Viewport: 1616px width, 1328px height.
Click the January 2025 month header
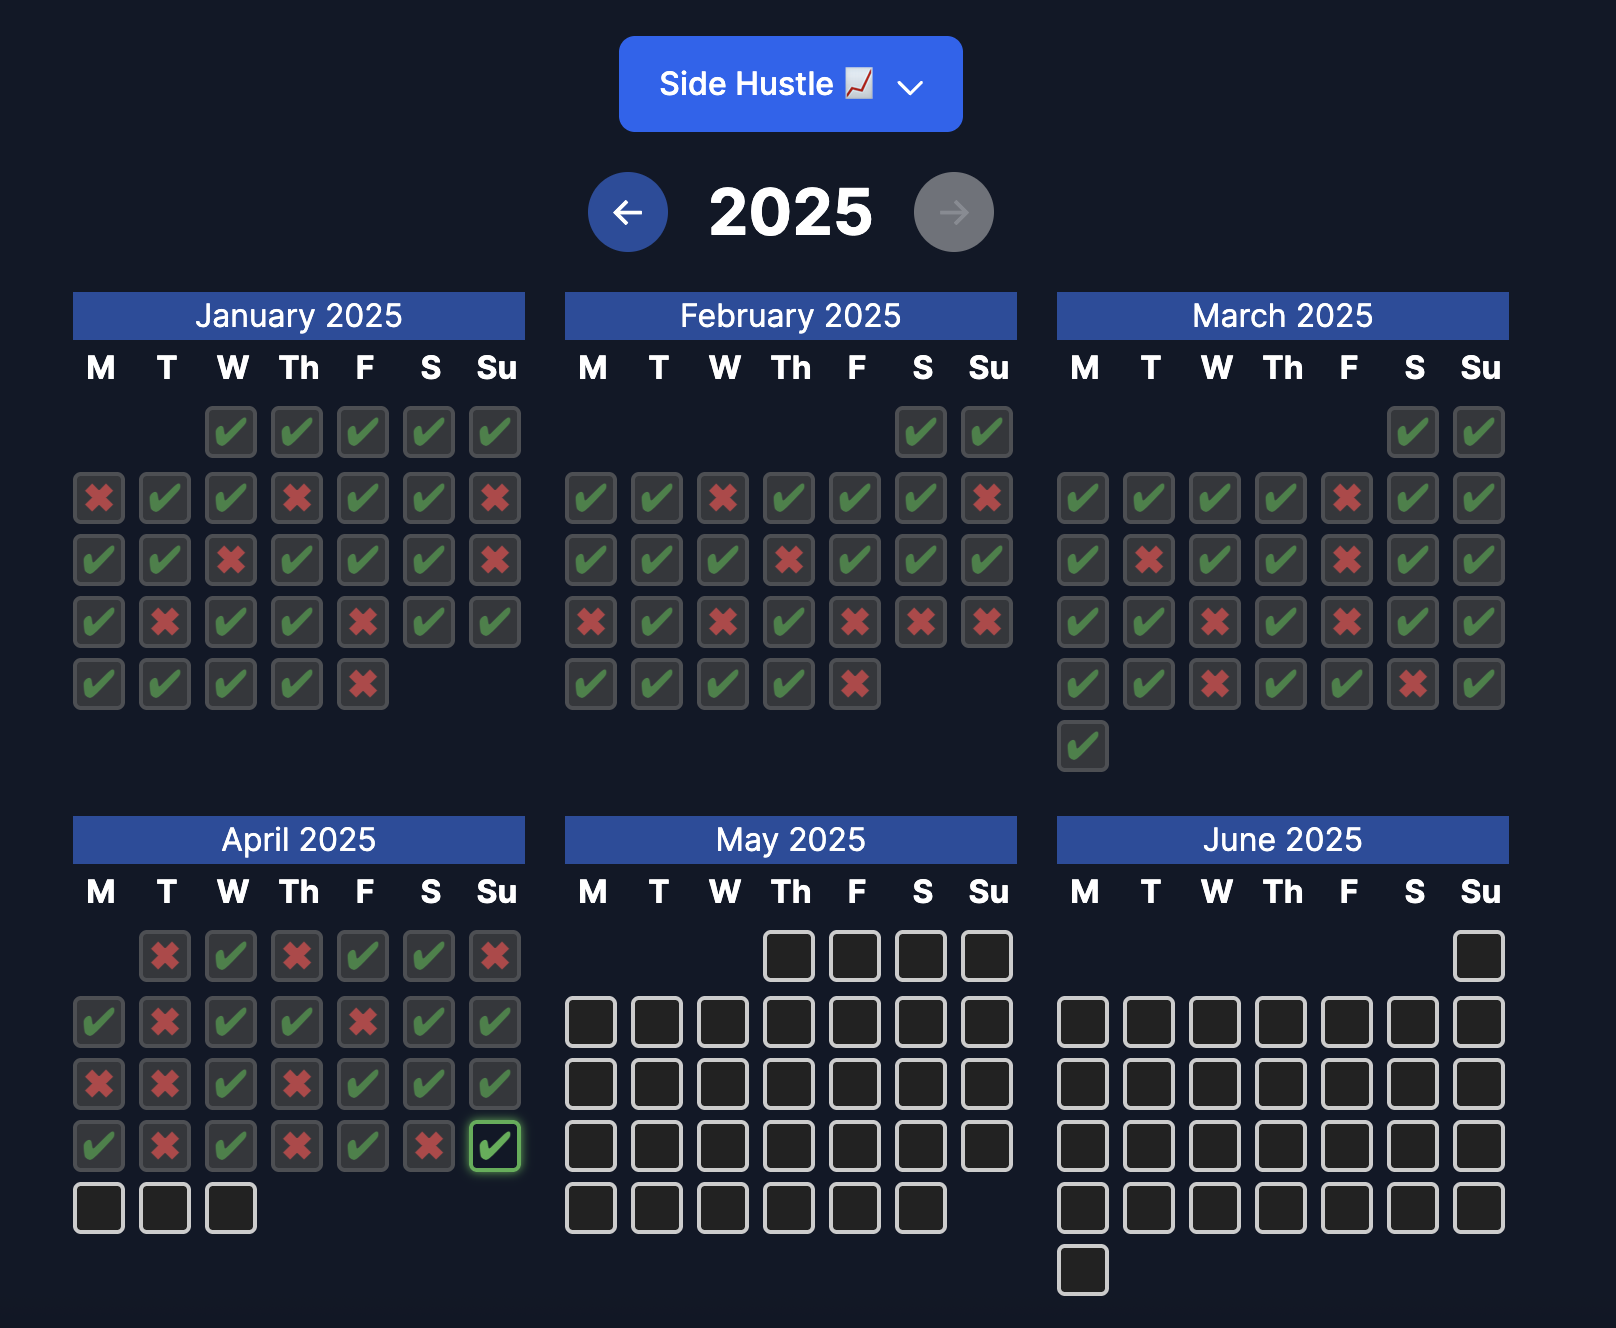point(299,316)
